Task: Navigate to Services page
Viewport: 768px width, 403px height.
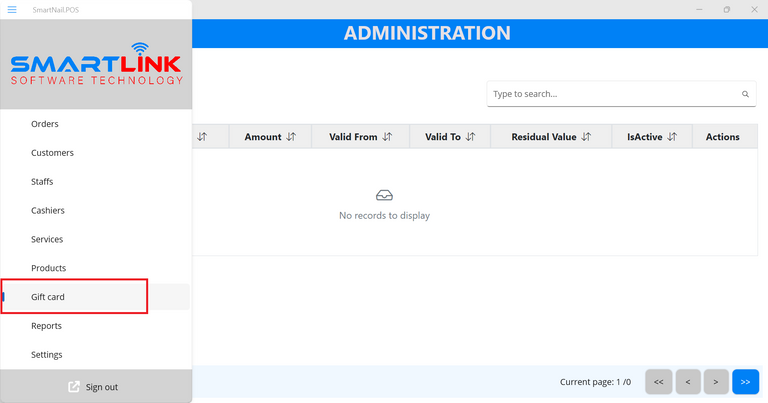Action: tap(47, 240)
